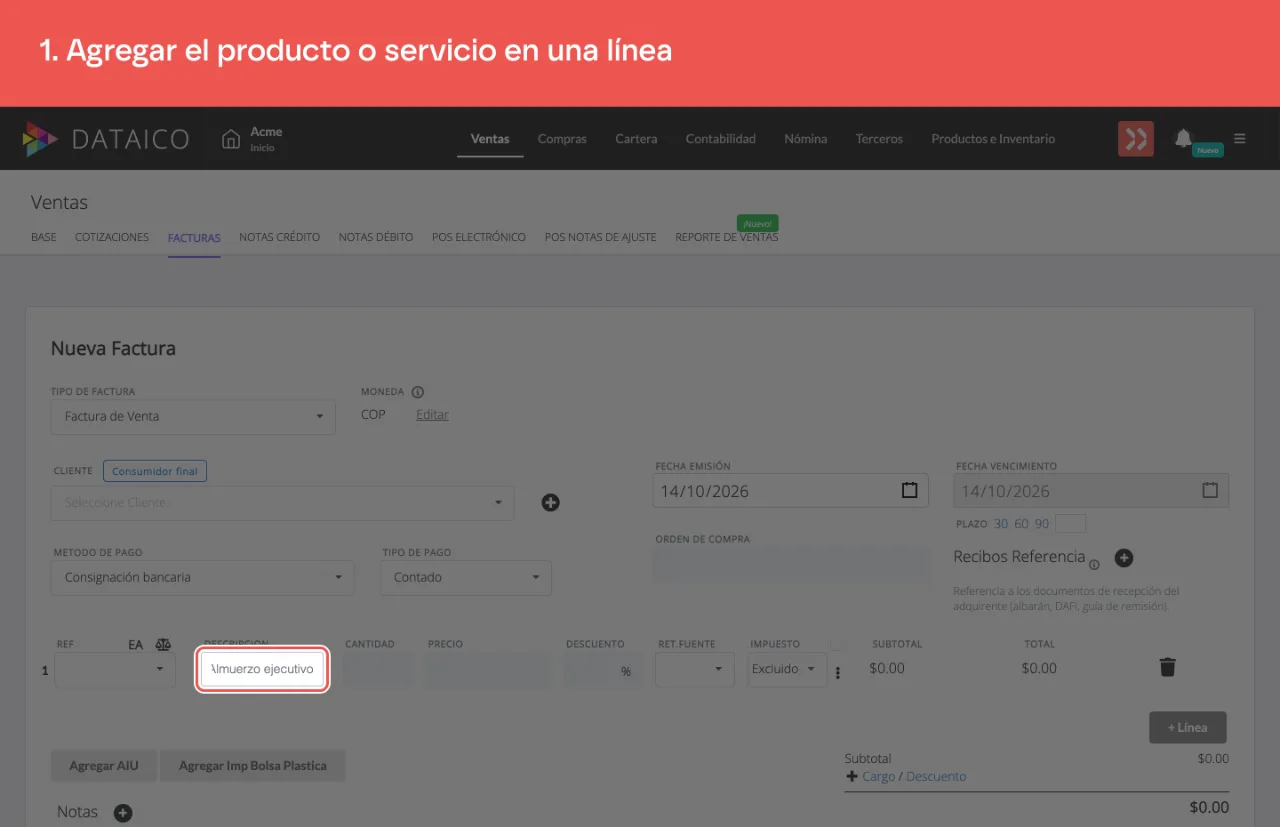The image size is (1280, 827).
Task: Set plazo to 30 days
Action: point(1001,524)
